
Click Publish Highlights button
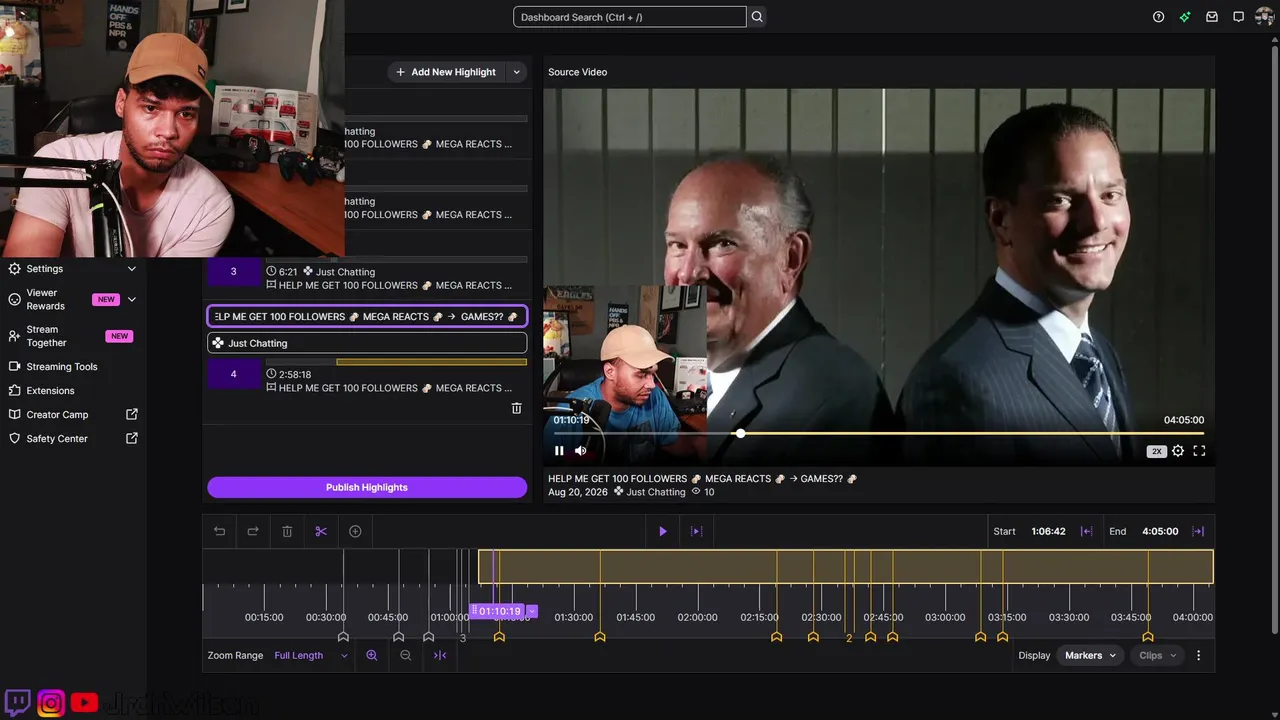pyautogui.click(x=367, y=487)
